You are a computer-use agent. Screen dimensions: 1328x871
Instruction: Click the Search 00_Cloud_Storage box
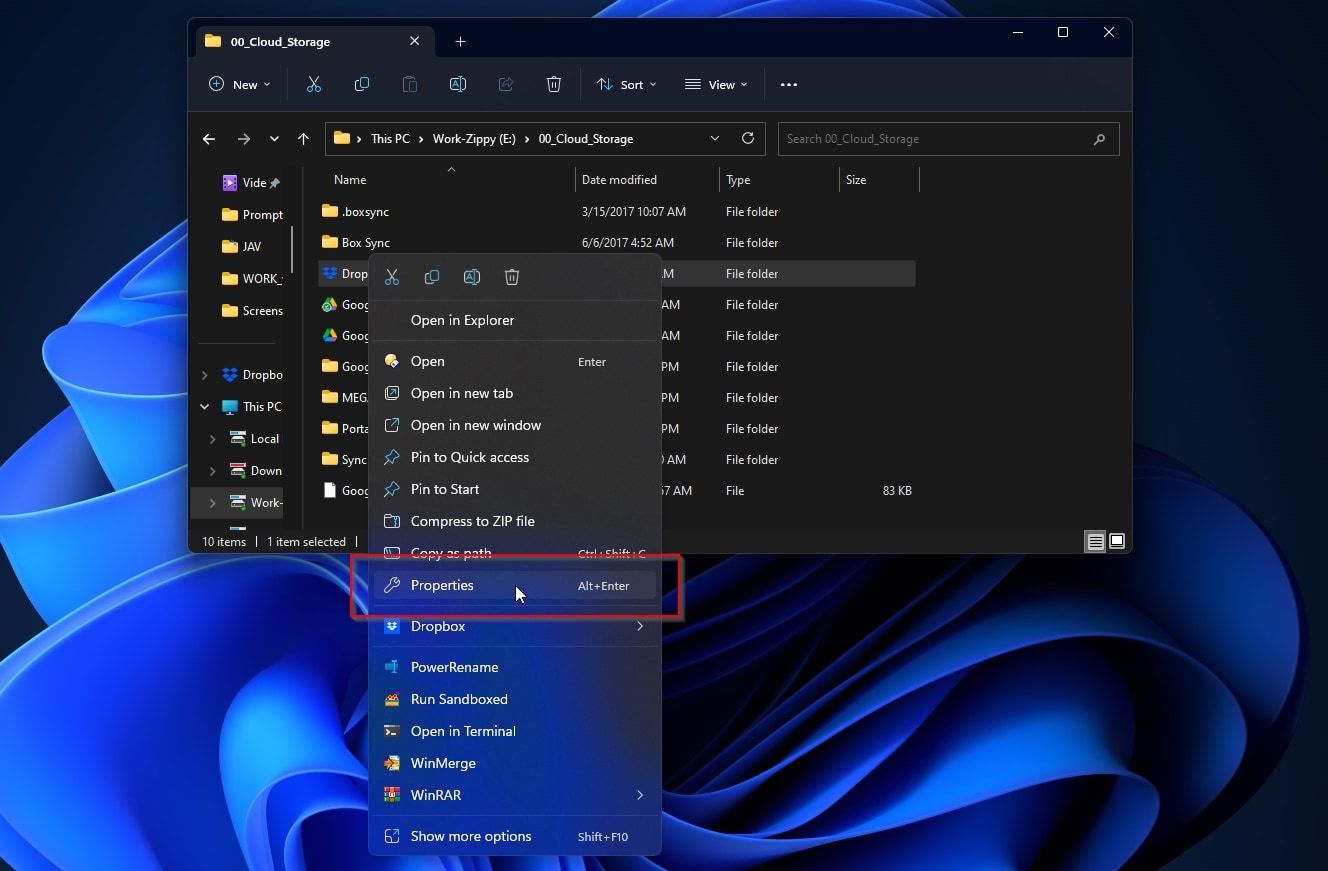[x=947, y=139]
